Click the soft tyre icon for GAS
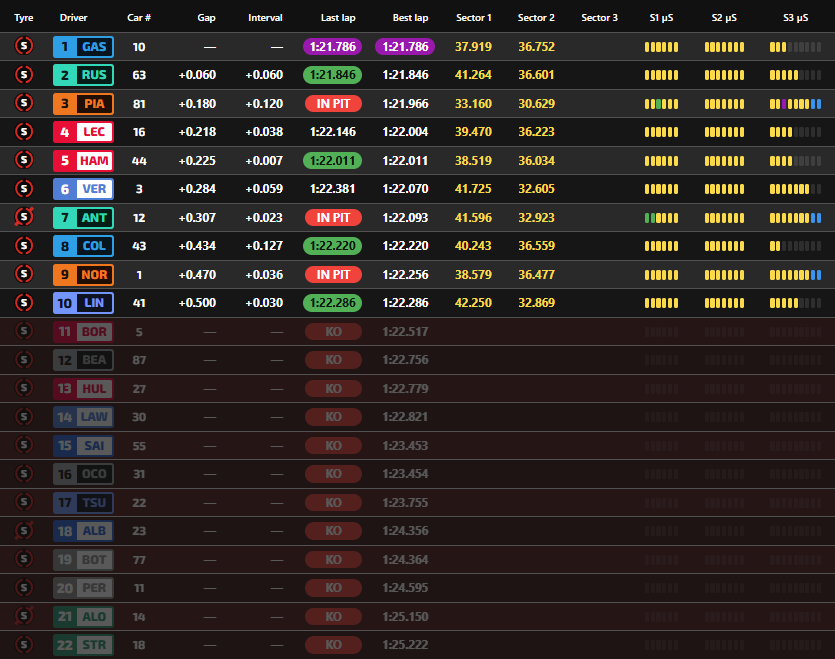The height and width of the screenshot is (659, 835). pos(23,46)
